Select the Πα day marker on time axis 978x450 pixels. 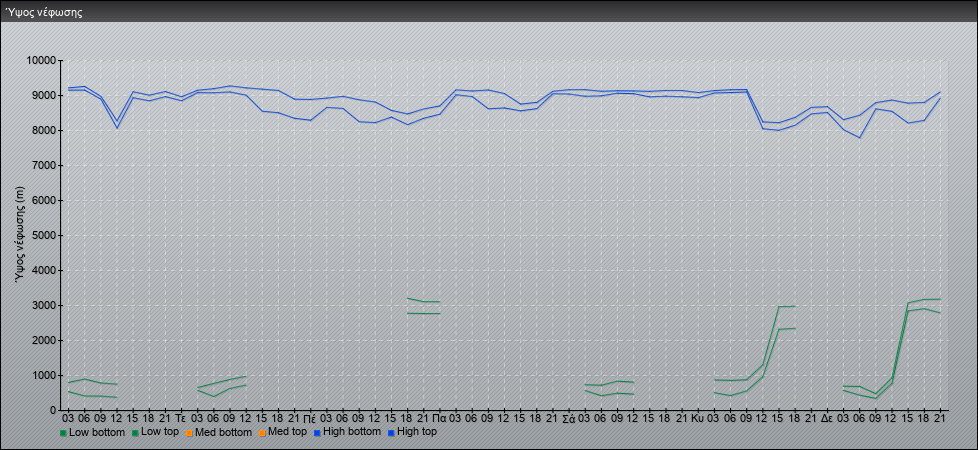[439, 417]
